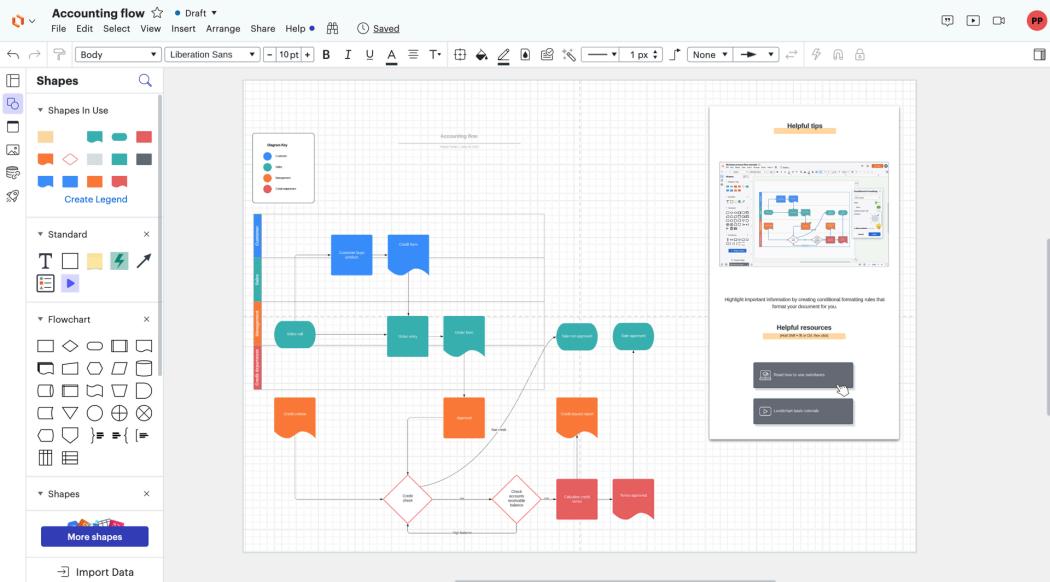The image size is (1050, 582).
Task: Select the Database cylinder flowchart shape
Action: 144,368
